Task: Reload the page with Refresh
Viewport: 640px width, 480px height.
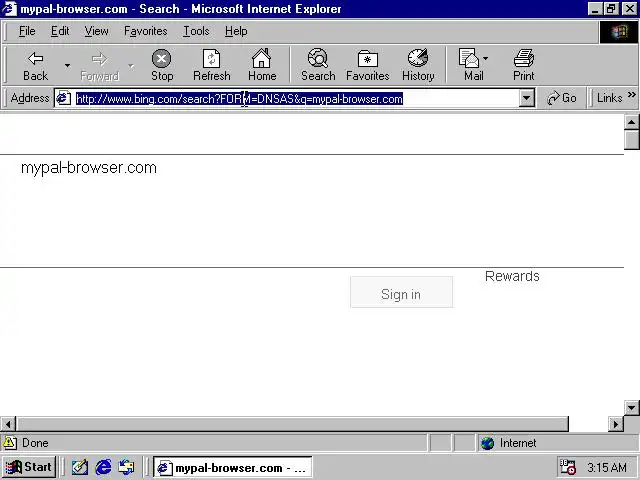Action: coord(211,66)
